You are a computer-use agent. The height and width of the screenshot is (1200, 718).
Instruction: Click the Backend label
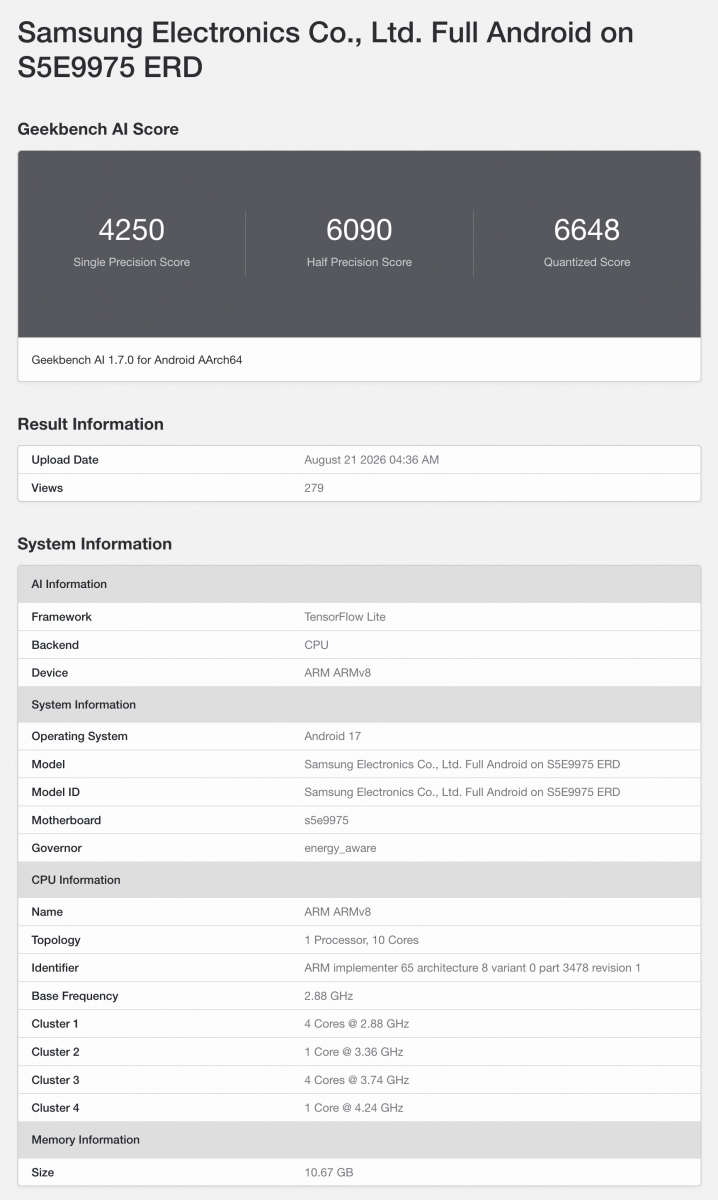[55, 645]
